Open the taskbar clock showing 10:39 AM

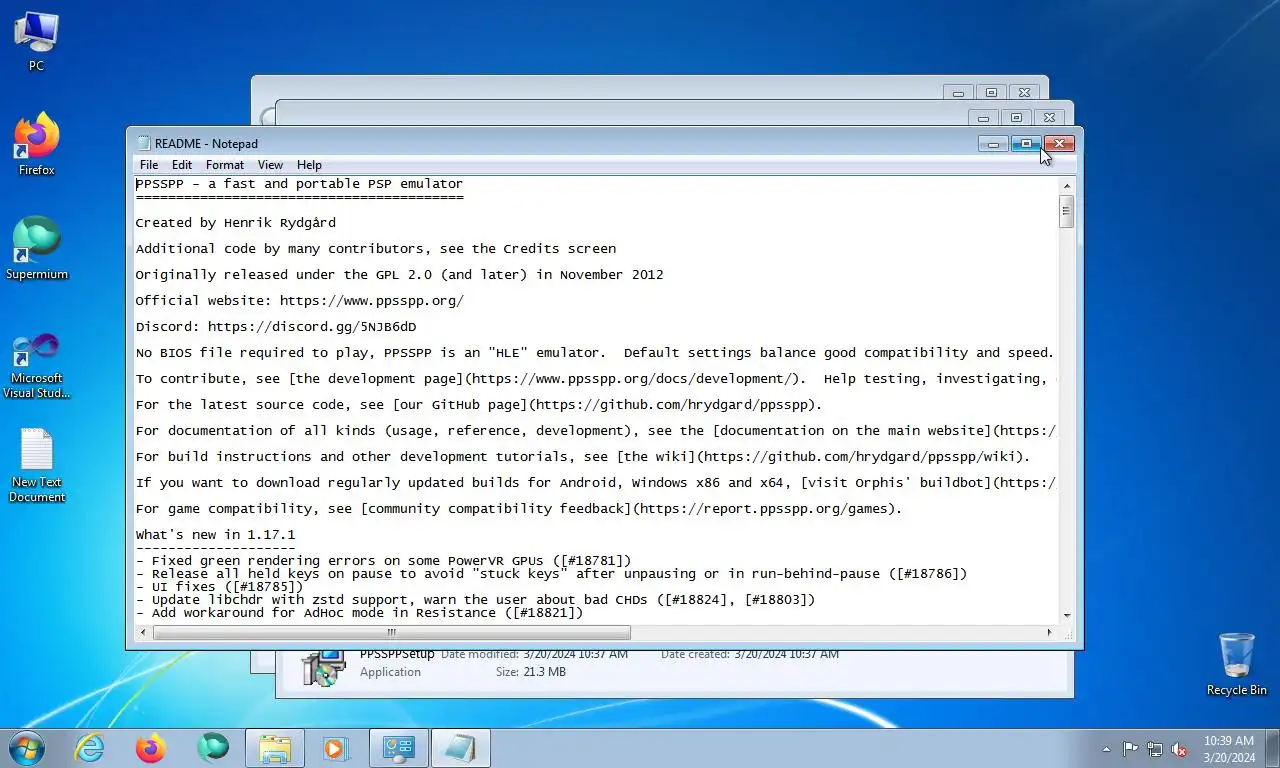point(1230,749)
